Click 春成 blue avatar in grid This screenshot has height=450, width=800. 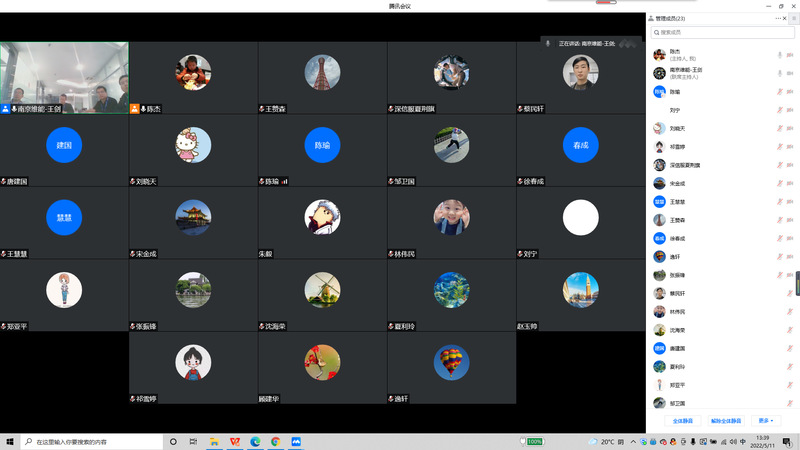coord(581,145)
